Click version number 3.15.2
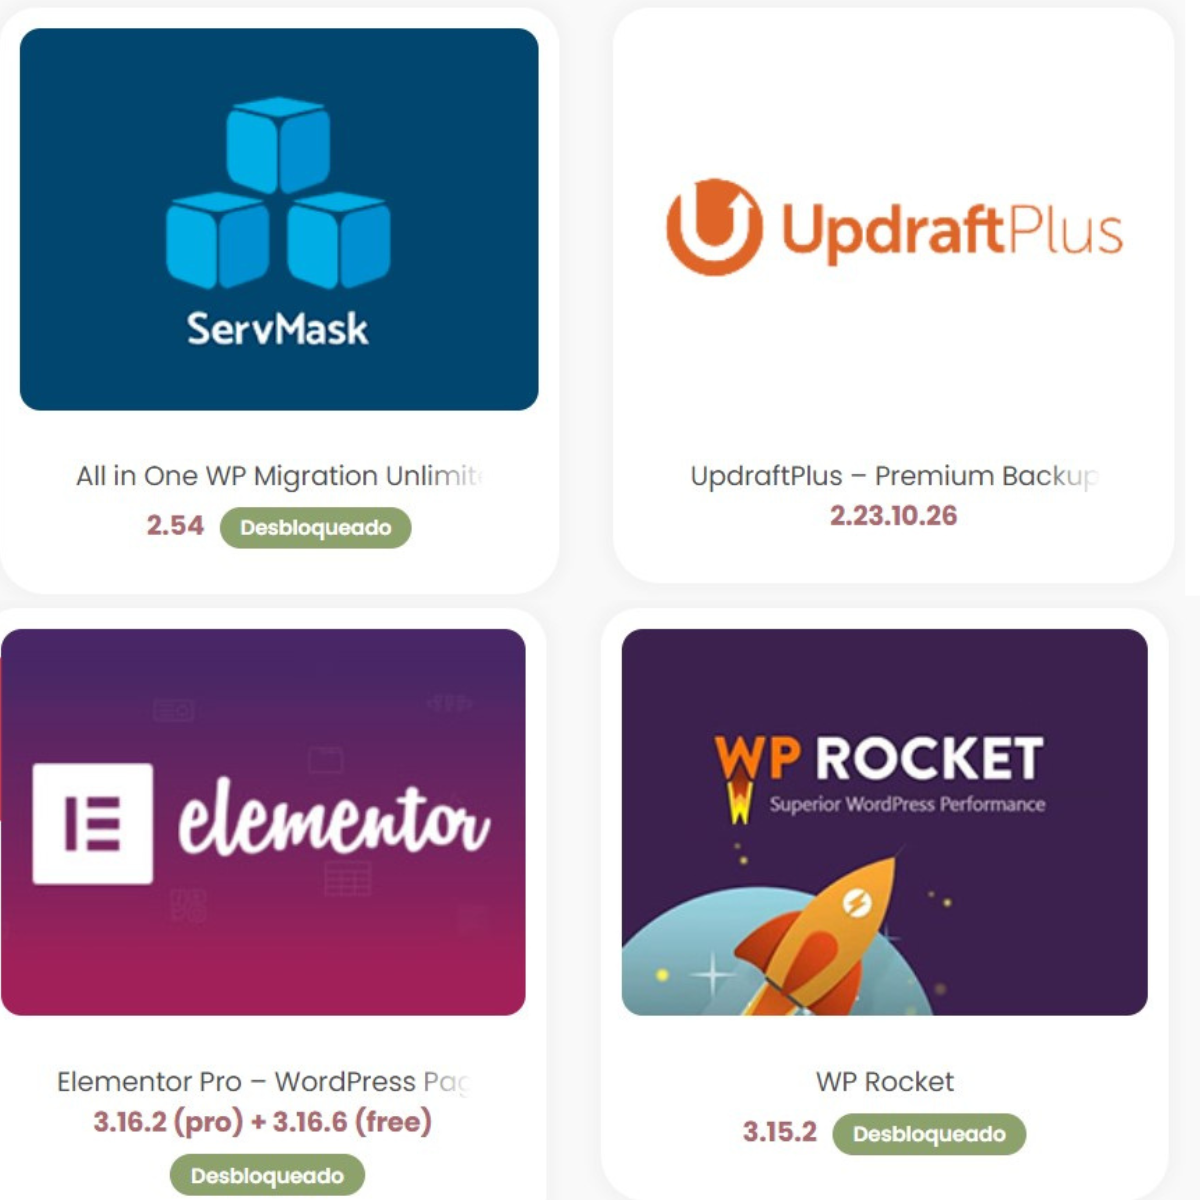 (780, 1132)
